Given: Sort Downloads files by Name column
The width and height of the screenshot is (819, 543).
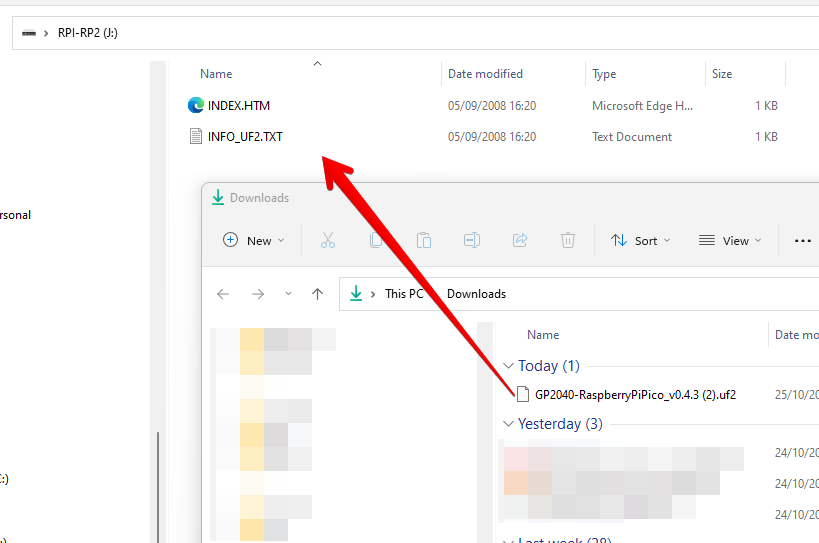Looking at the screenshot, I should tap(543, 335).
